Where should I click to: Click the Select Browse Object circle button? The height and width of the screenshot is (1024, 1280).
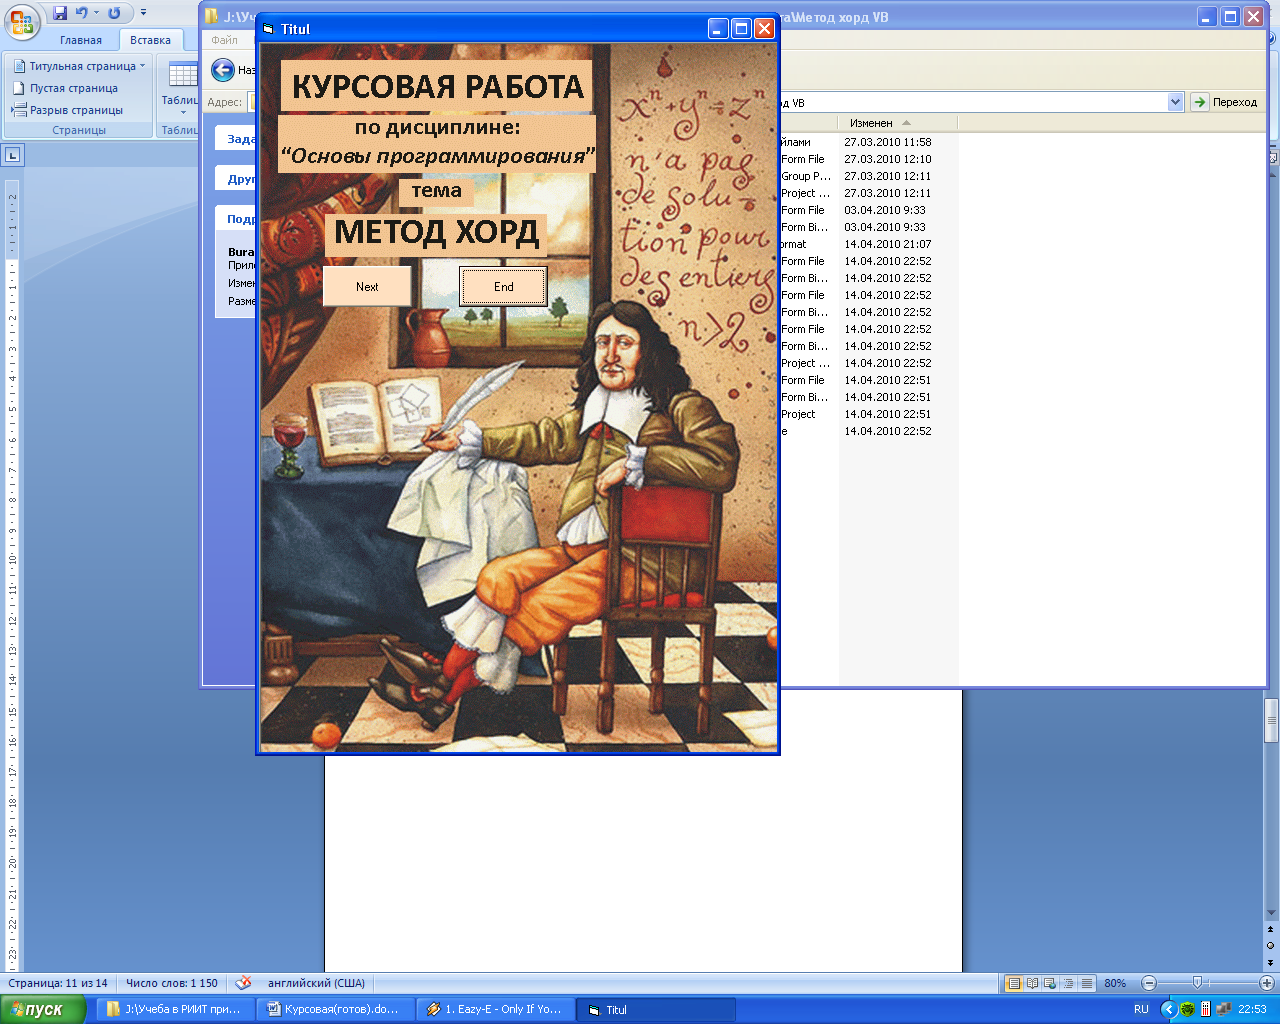tap(1271, 945)
